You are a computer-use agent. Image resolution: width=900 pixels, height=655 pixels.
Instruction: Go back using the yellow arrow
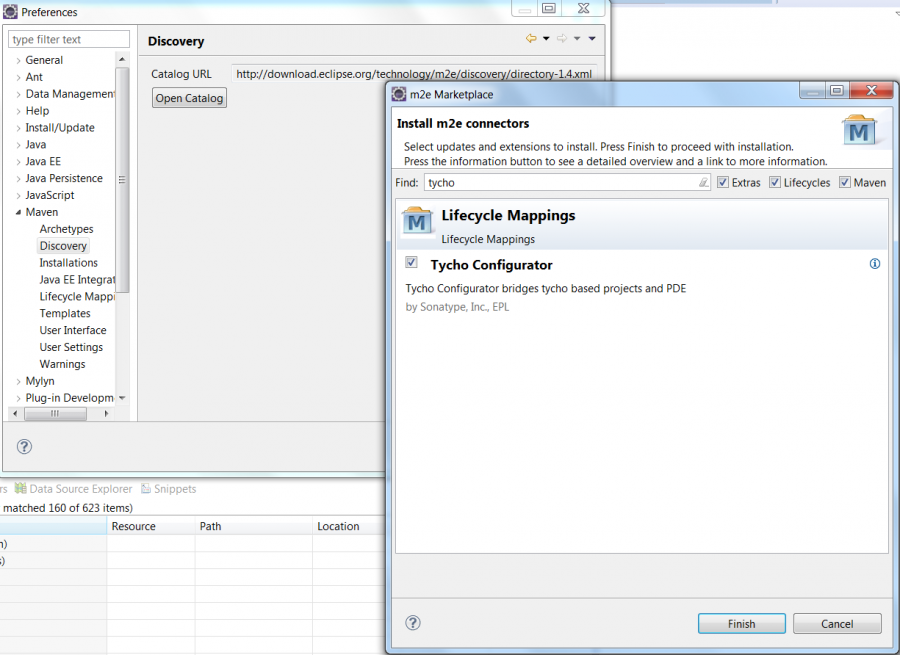pos(531,39)
